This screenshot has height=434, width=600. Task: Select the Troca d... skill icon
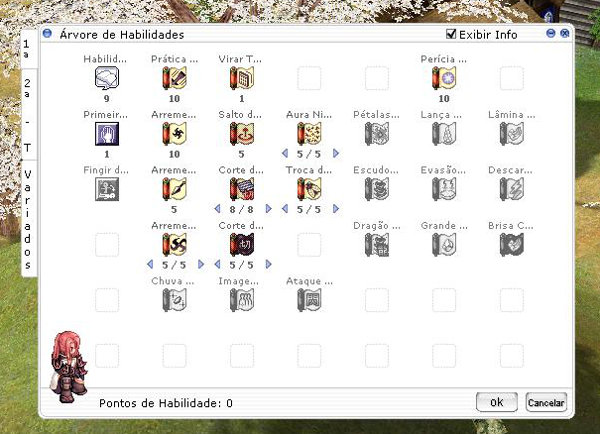(x=309, y=189)
